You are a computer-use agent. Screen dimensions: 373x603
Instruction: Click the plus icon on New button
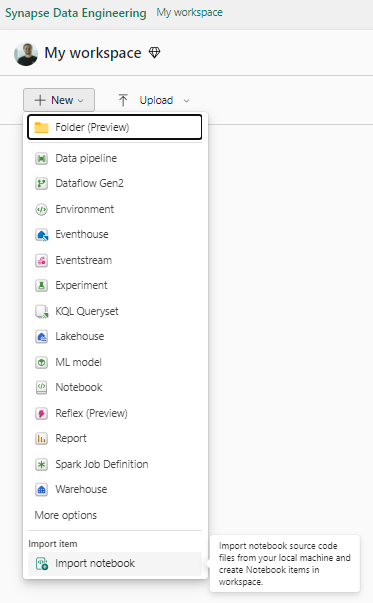[x=40, y=100]
